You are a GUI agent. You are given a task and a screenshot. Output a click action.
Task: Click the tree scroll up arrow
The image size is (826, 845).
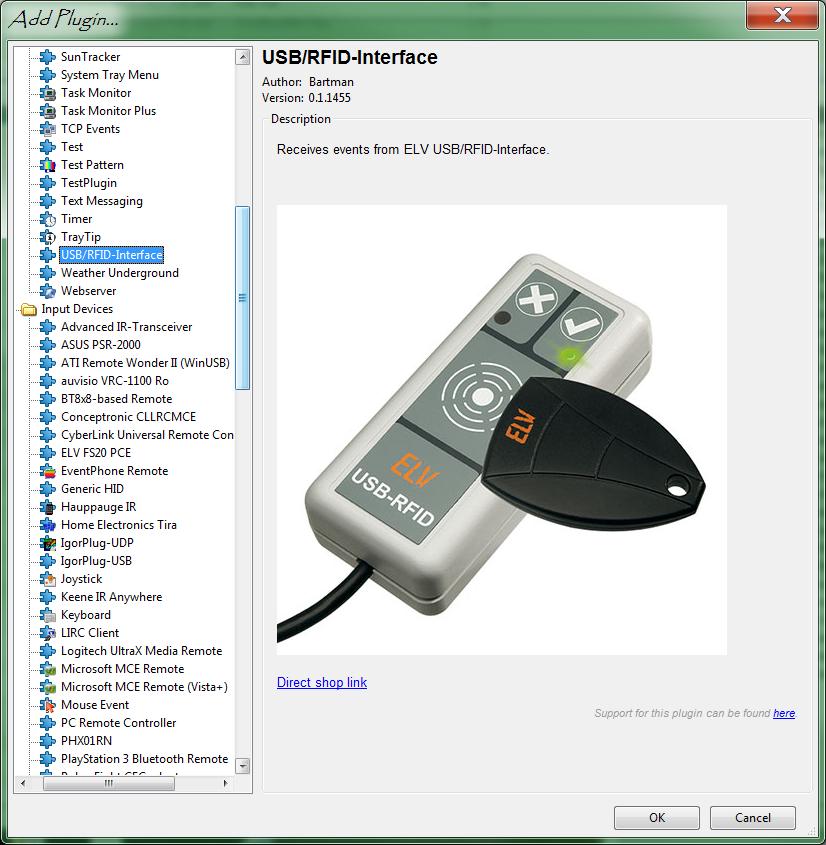(x=243, y=57)
